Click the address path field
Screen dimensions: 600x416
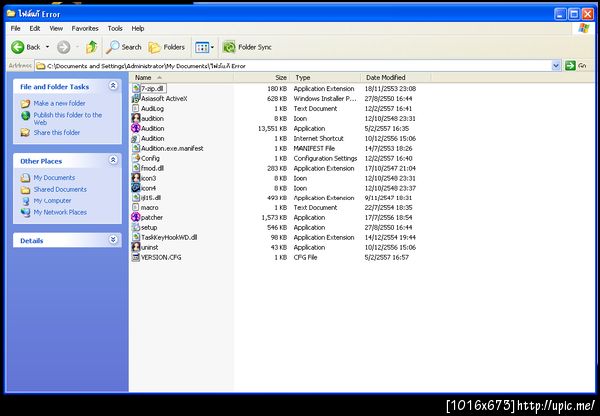click(293, 66)
